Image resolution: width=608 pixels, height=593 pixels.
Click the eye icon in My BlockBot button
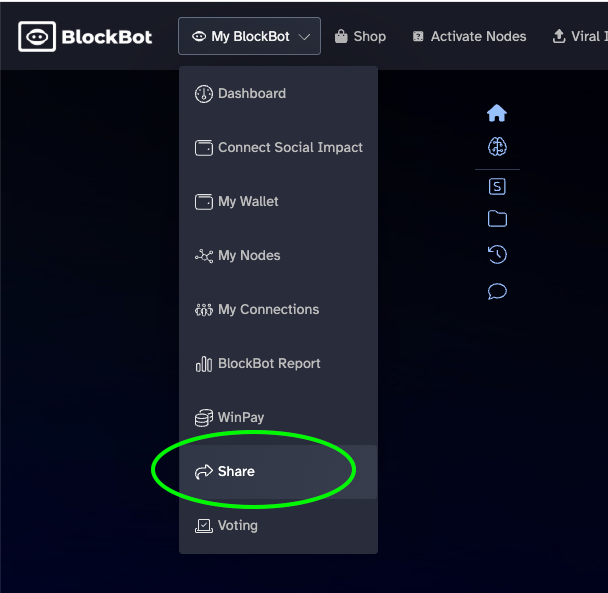(199, 36)
